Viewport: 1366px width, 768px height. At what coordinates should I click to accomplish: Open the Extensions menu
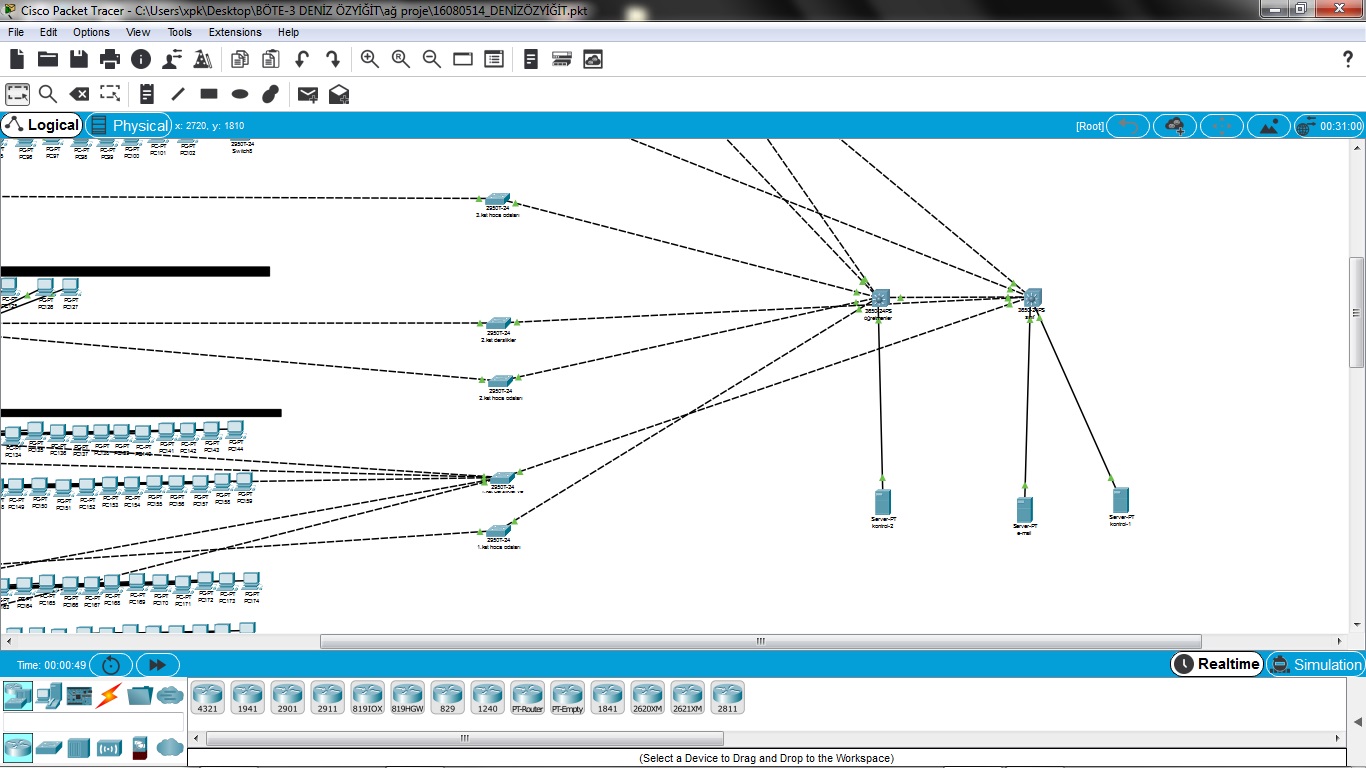click(x=234, y=32)
